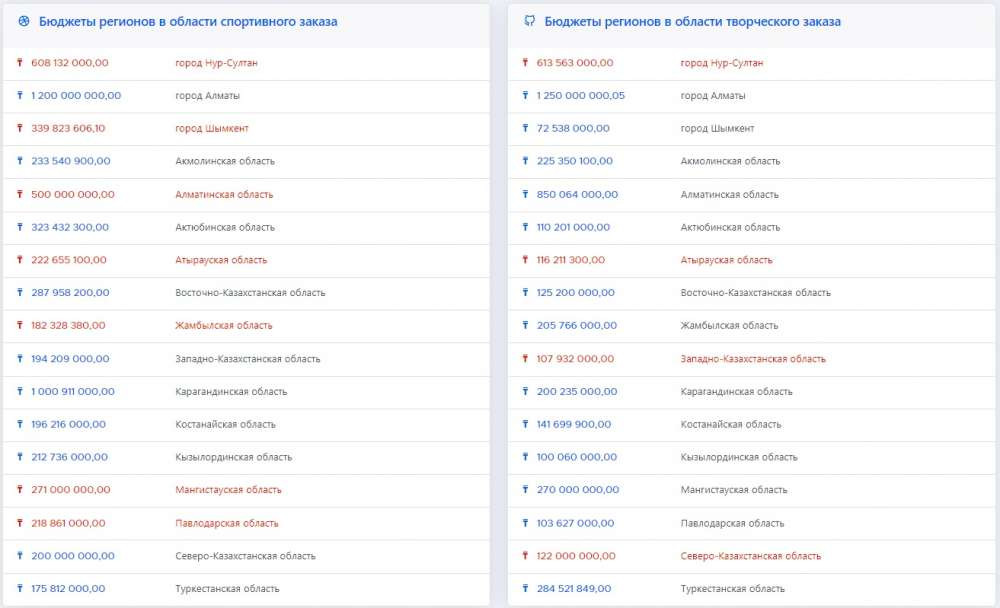Click the sports ball icon in the left header
This screenshot has width=1000, height=608.
click(24, 21)
